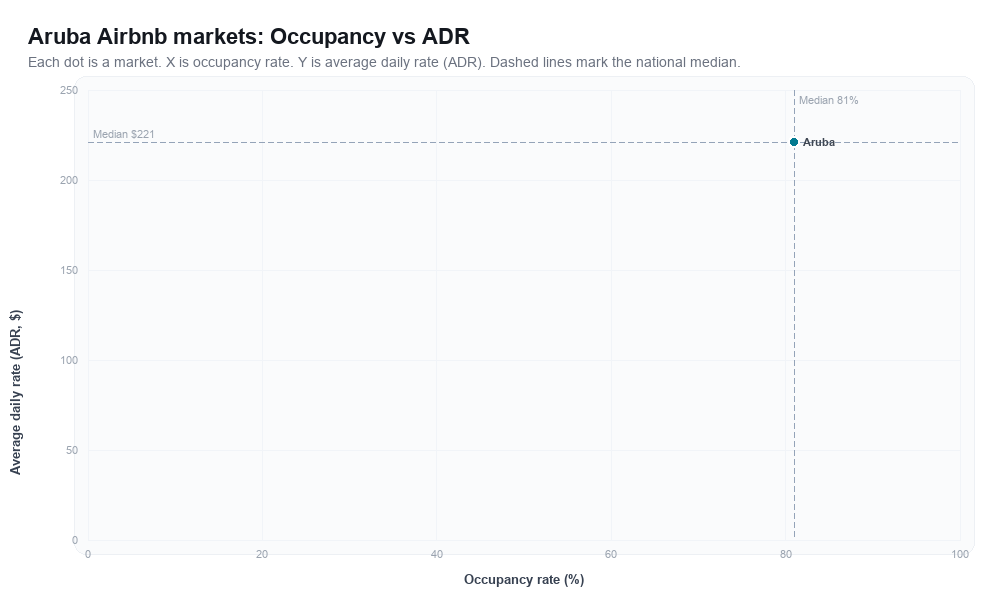1000x600 pixels.
Task: Click the 250 tick on the ADR axis
Action: pos(69,91)
